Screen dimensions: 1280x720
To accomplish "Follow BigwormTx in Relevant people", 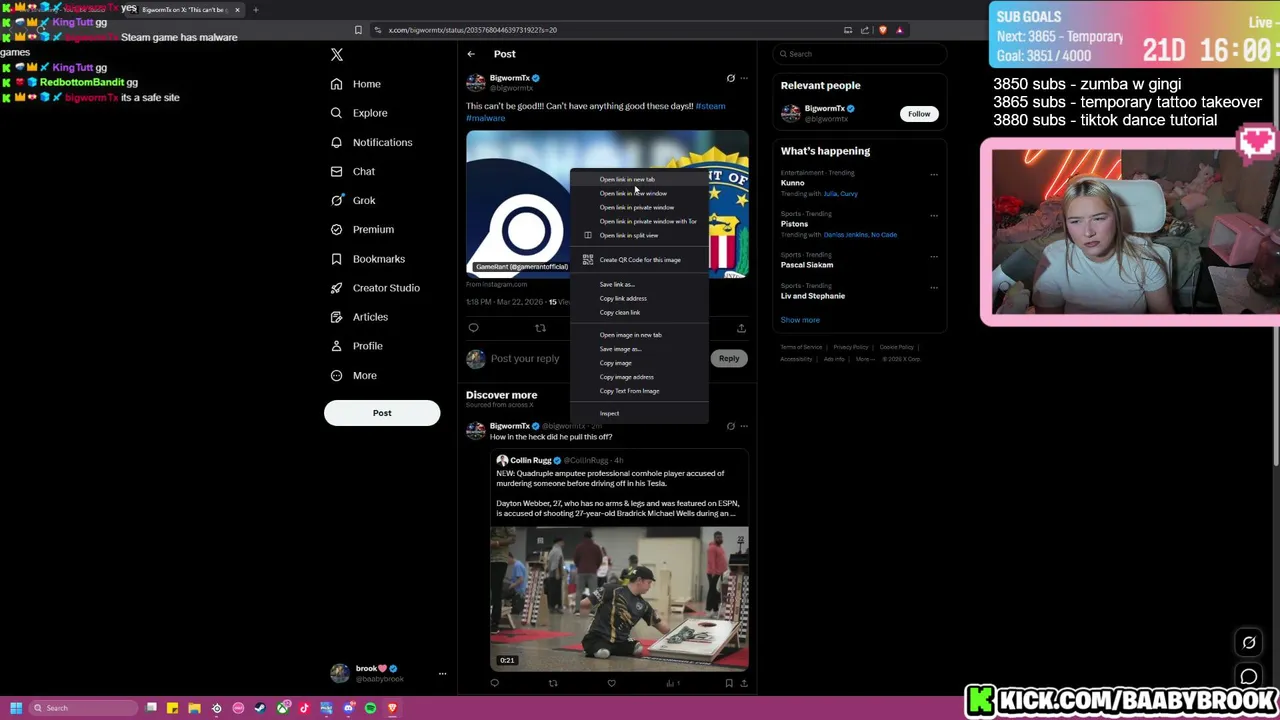I will click(919, 114).
